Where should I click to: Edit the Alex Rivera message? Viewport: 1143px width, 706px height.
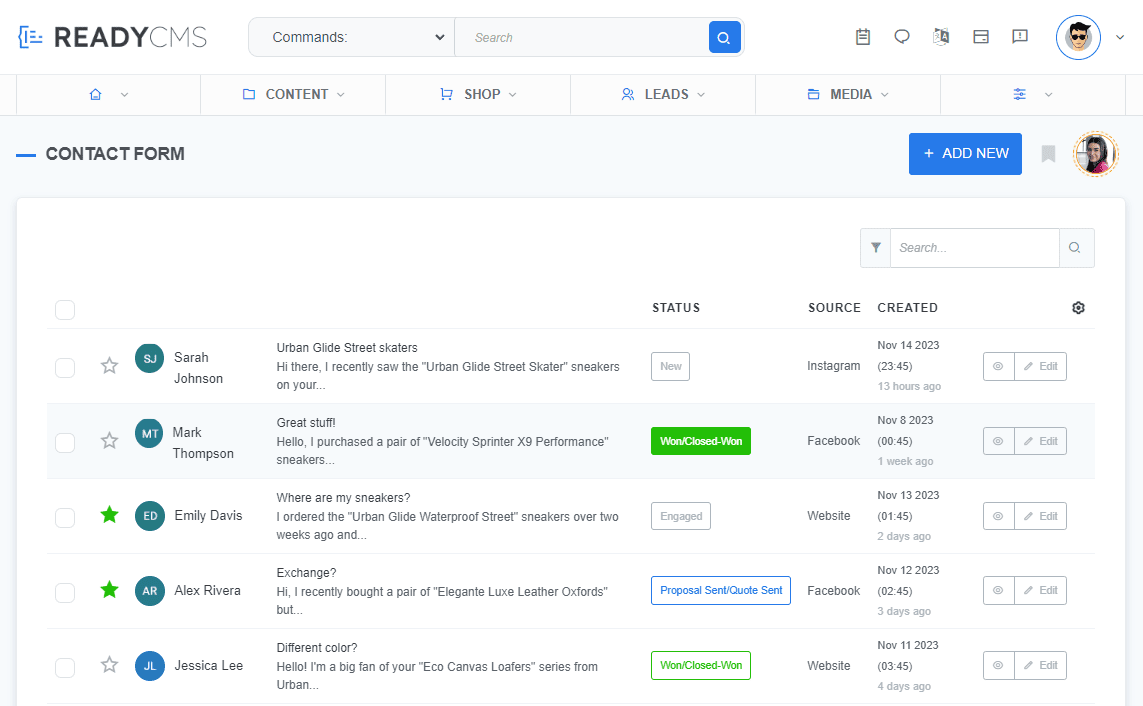pyautogui.click(x=1040, y=590)
